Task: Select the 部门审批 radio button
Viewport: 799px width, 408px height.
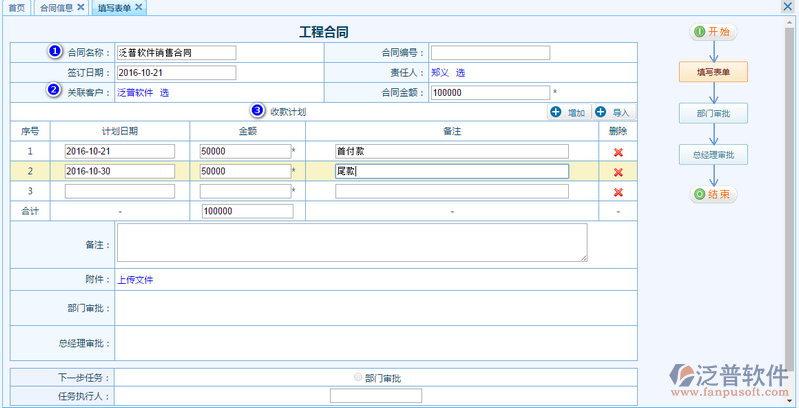Action: point(358,377)
